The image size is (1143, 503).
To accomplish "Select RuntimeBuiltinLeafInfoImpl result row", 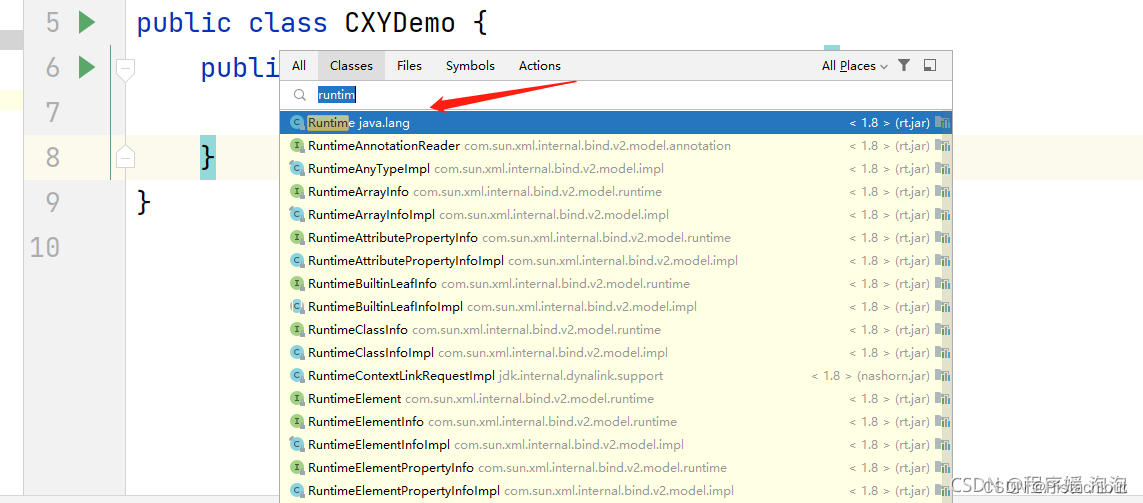I will pos(616,307).
